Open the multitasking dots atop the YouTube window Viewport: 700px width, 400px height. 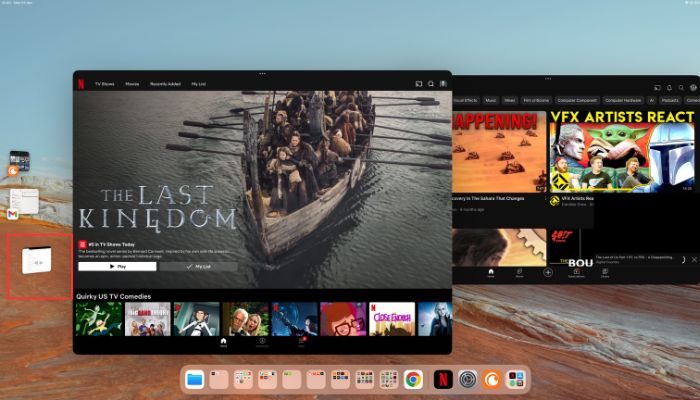(x=548, y=79)
